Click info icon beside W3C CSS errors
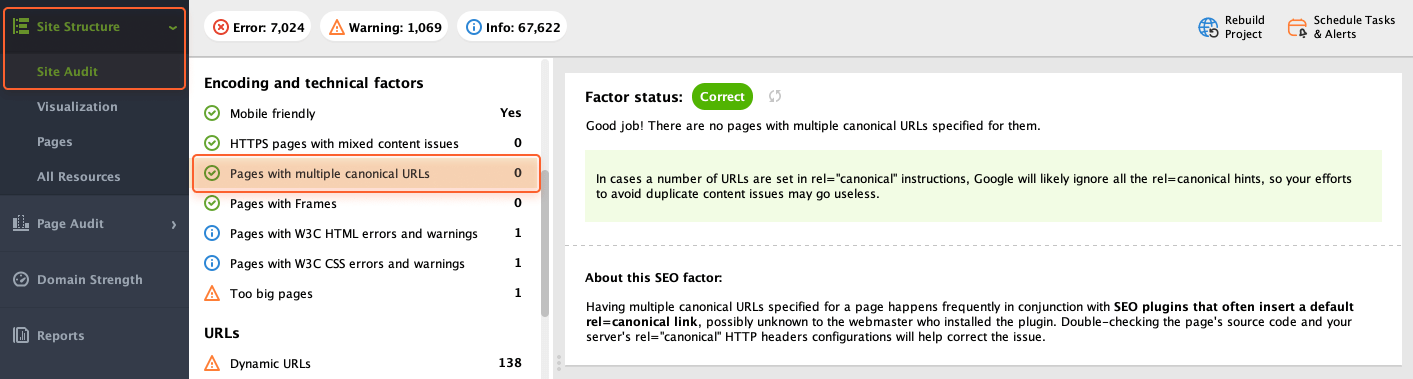This screenshot has width=1413, height=379. coord(211,263)
